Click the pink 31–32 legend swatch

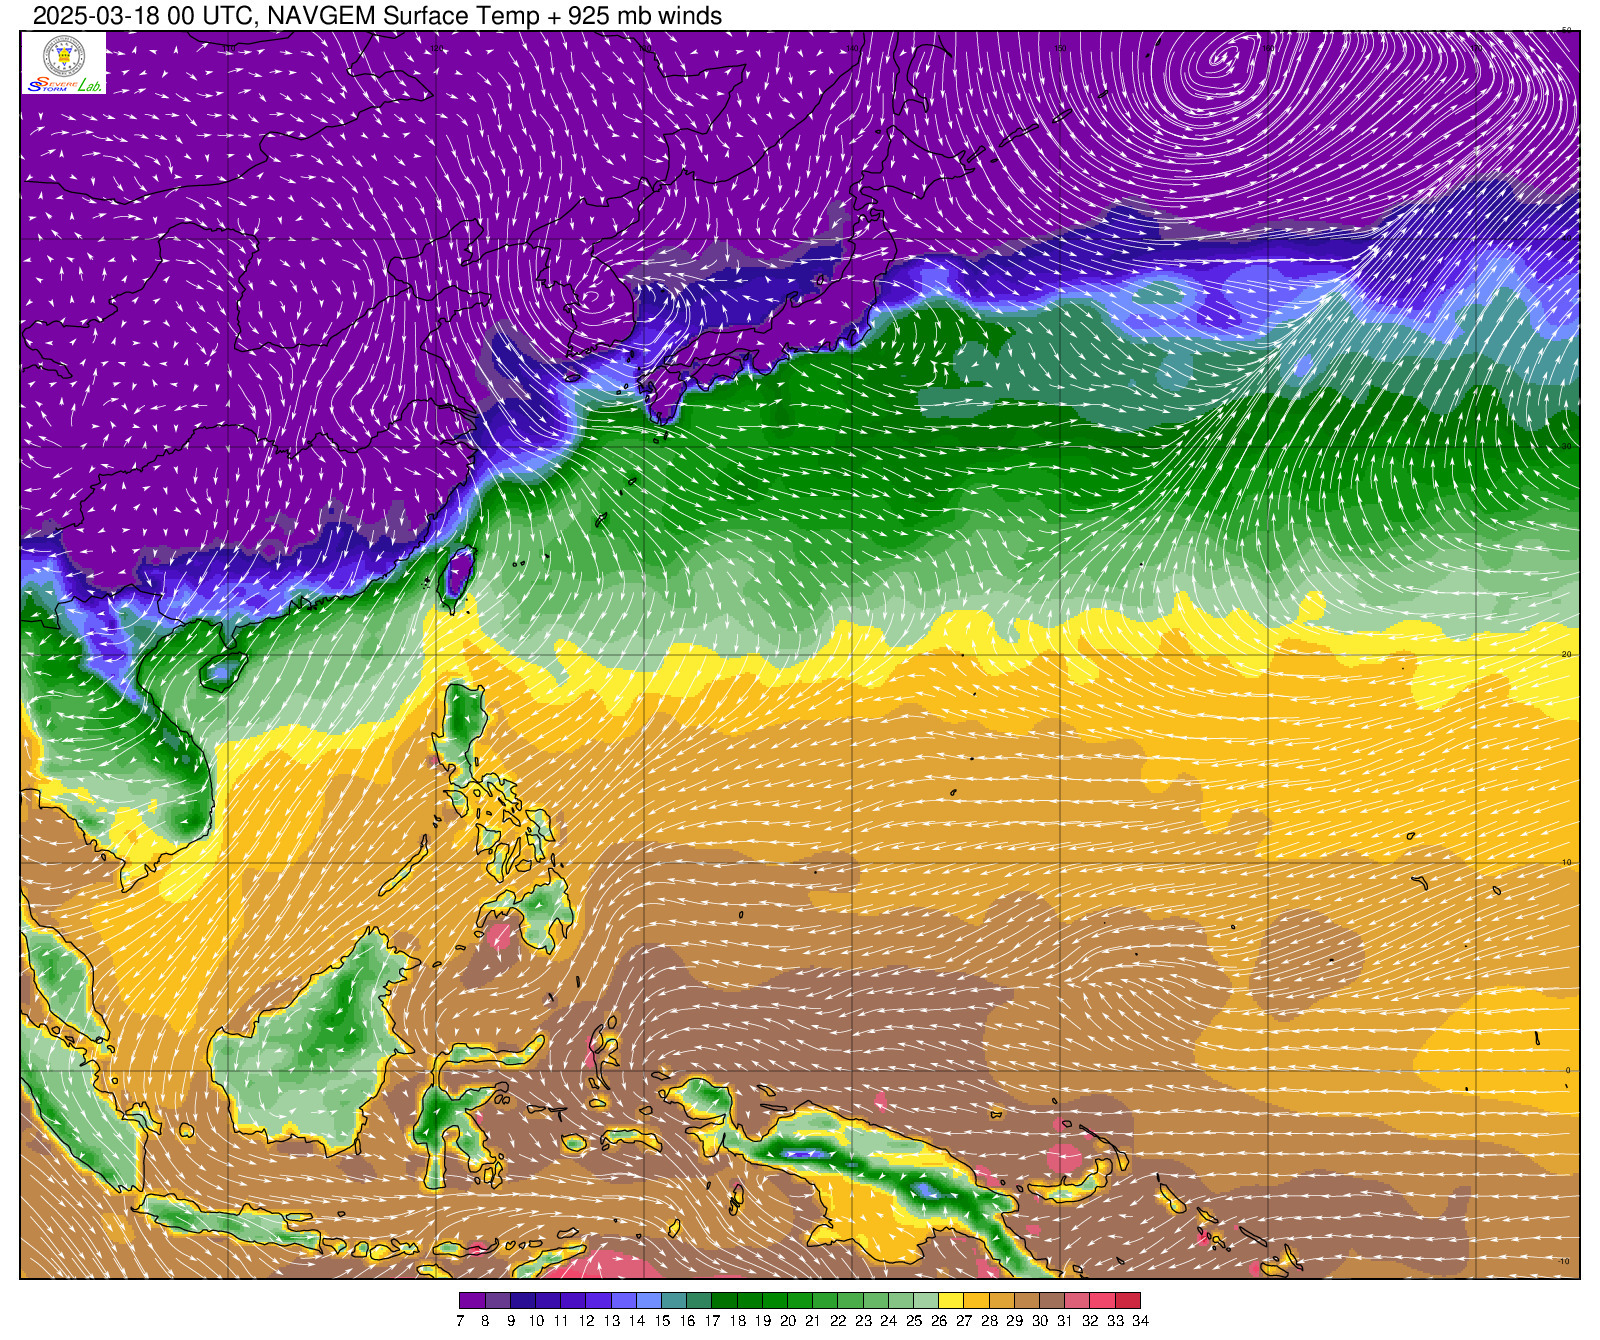coord(1077,1300)
